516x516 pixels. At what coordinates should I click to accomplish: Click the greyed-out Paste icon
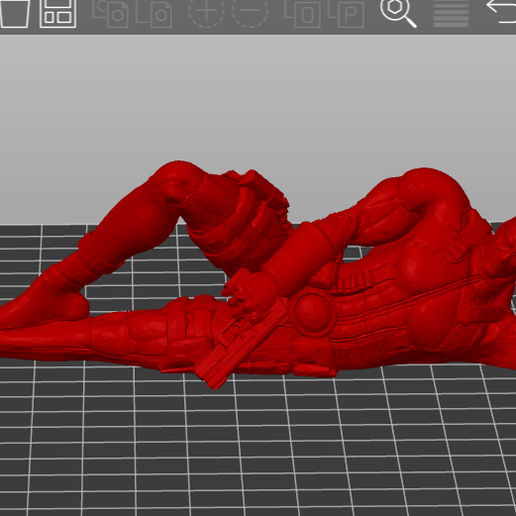[x=154, y=14]
